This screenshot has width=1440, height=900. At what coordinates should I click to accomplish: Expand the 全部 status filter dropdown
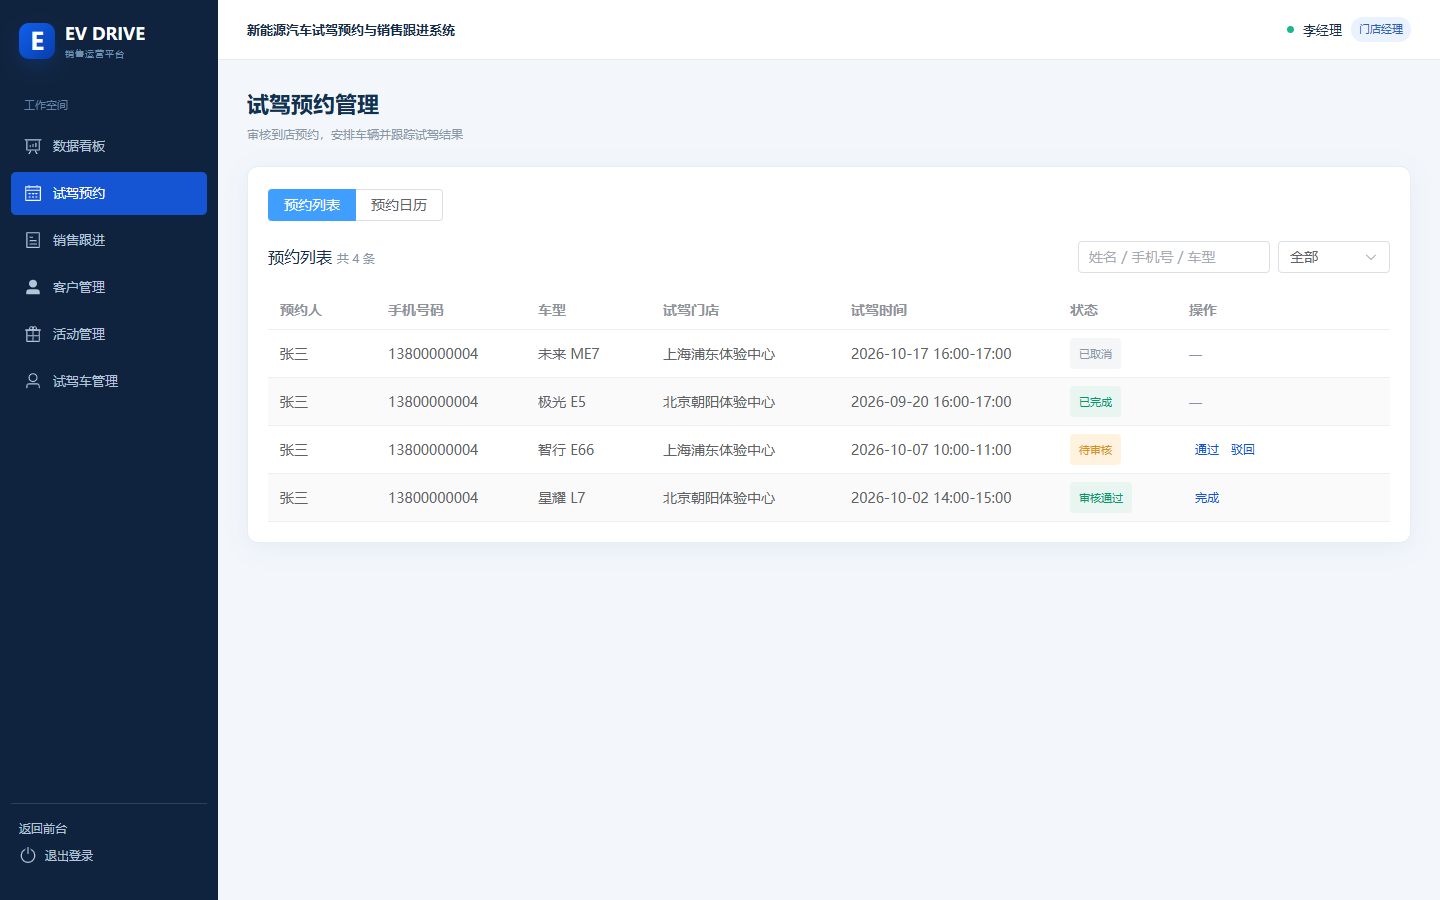(1333, 257)
